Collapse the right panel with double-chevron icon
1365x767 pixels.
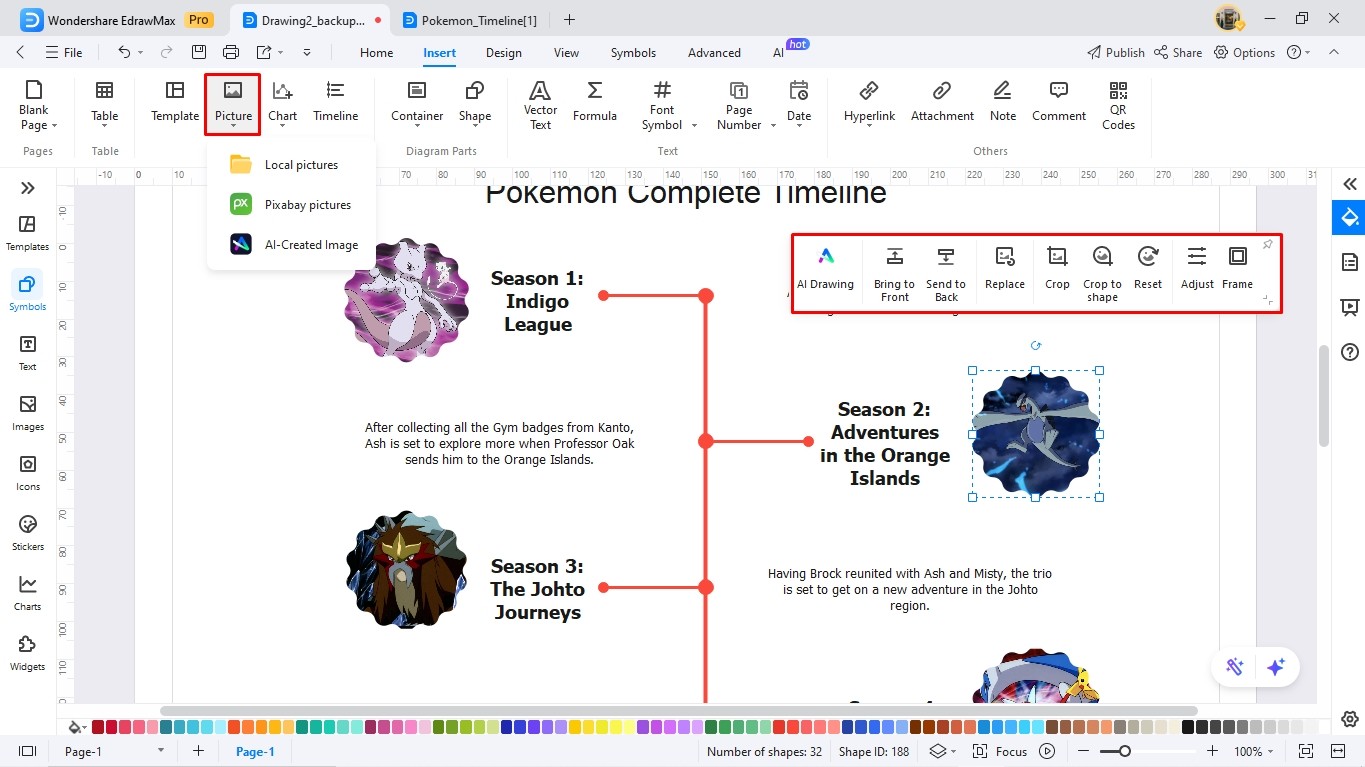point(1350,184)
